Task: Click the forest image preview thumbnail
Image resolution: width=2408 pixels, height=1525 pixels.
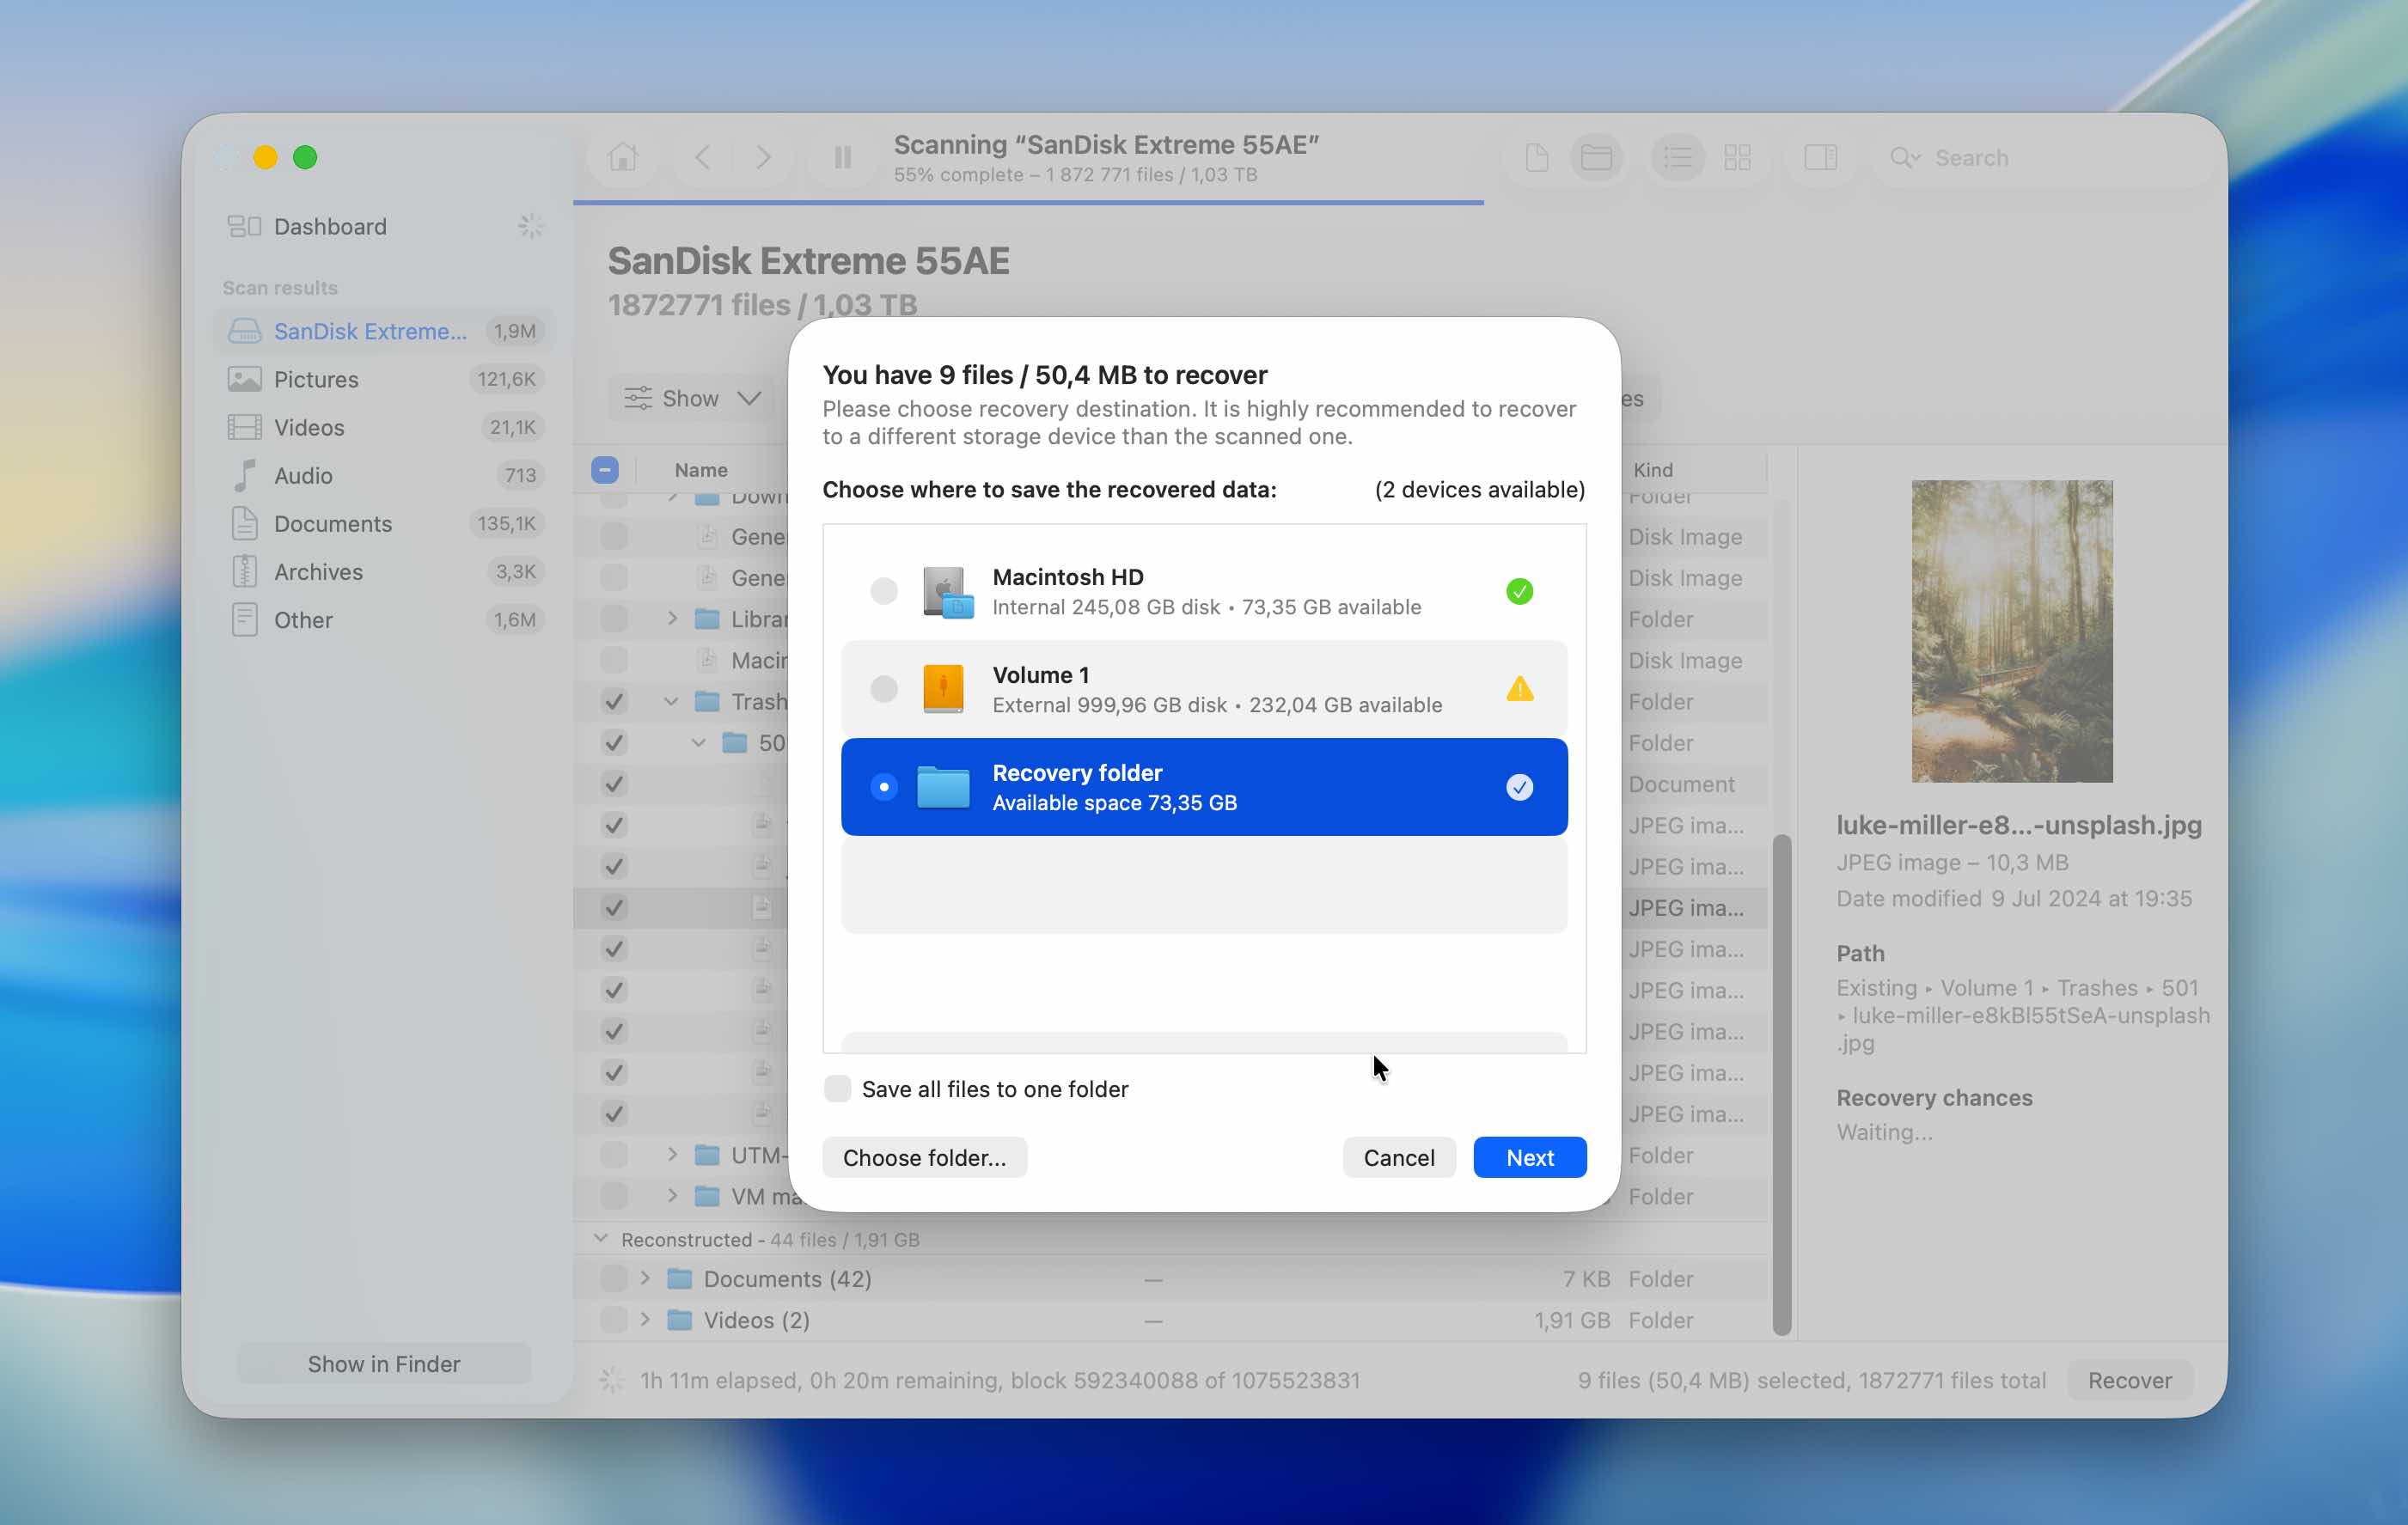Action: coord(2011,632)
